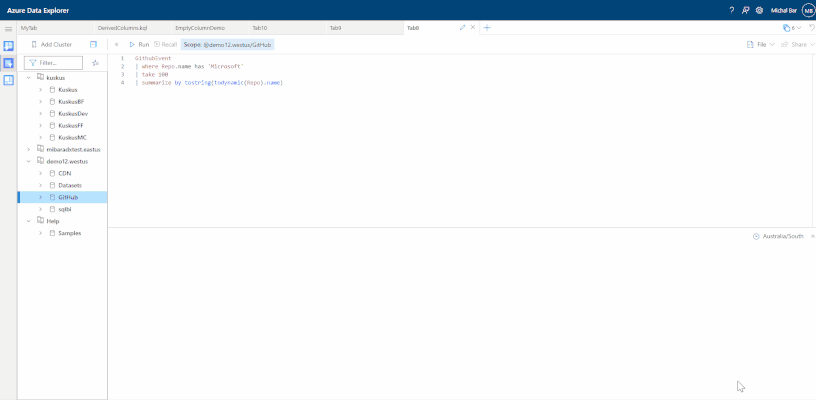Collapse all connections tree icon
The image size is (816, 400).
click(93, 45)
